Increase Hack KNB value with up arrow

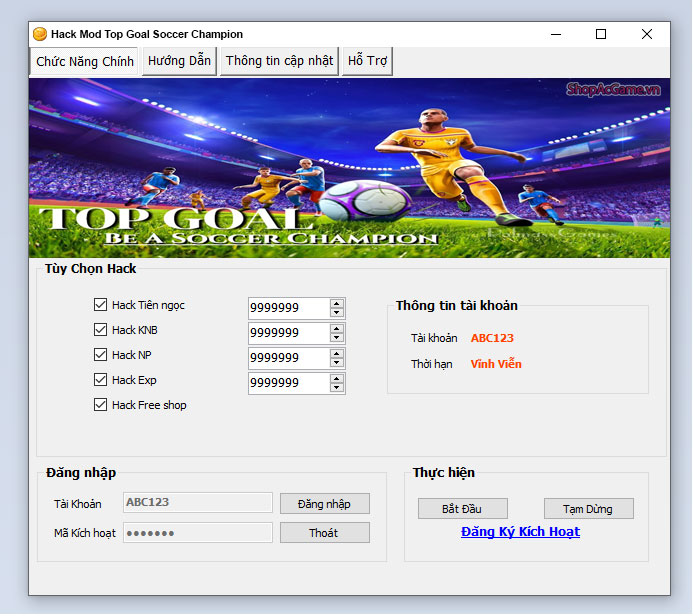click(x=337, y=329)
